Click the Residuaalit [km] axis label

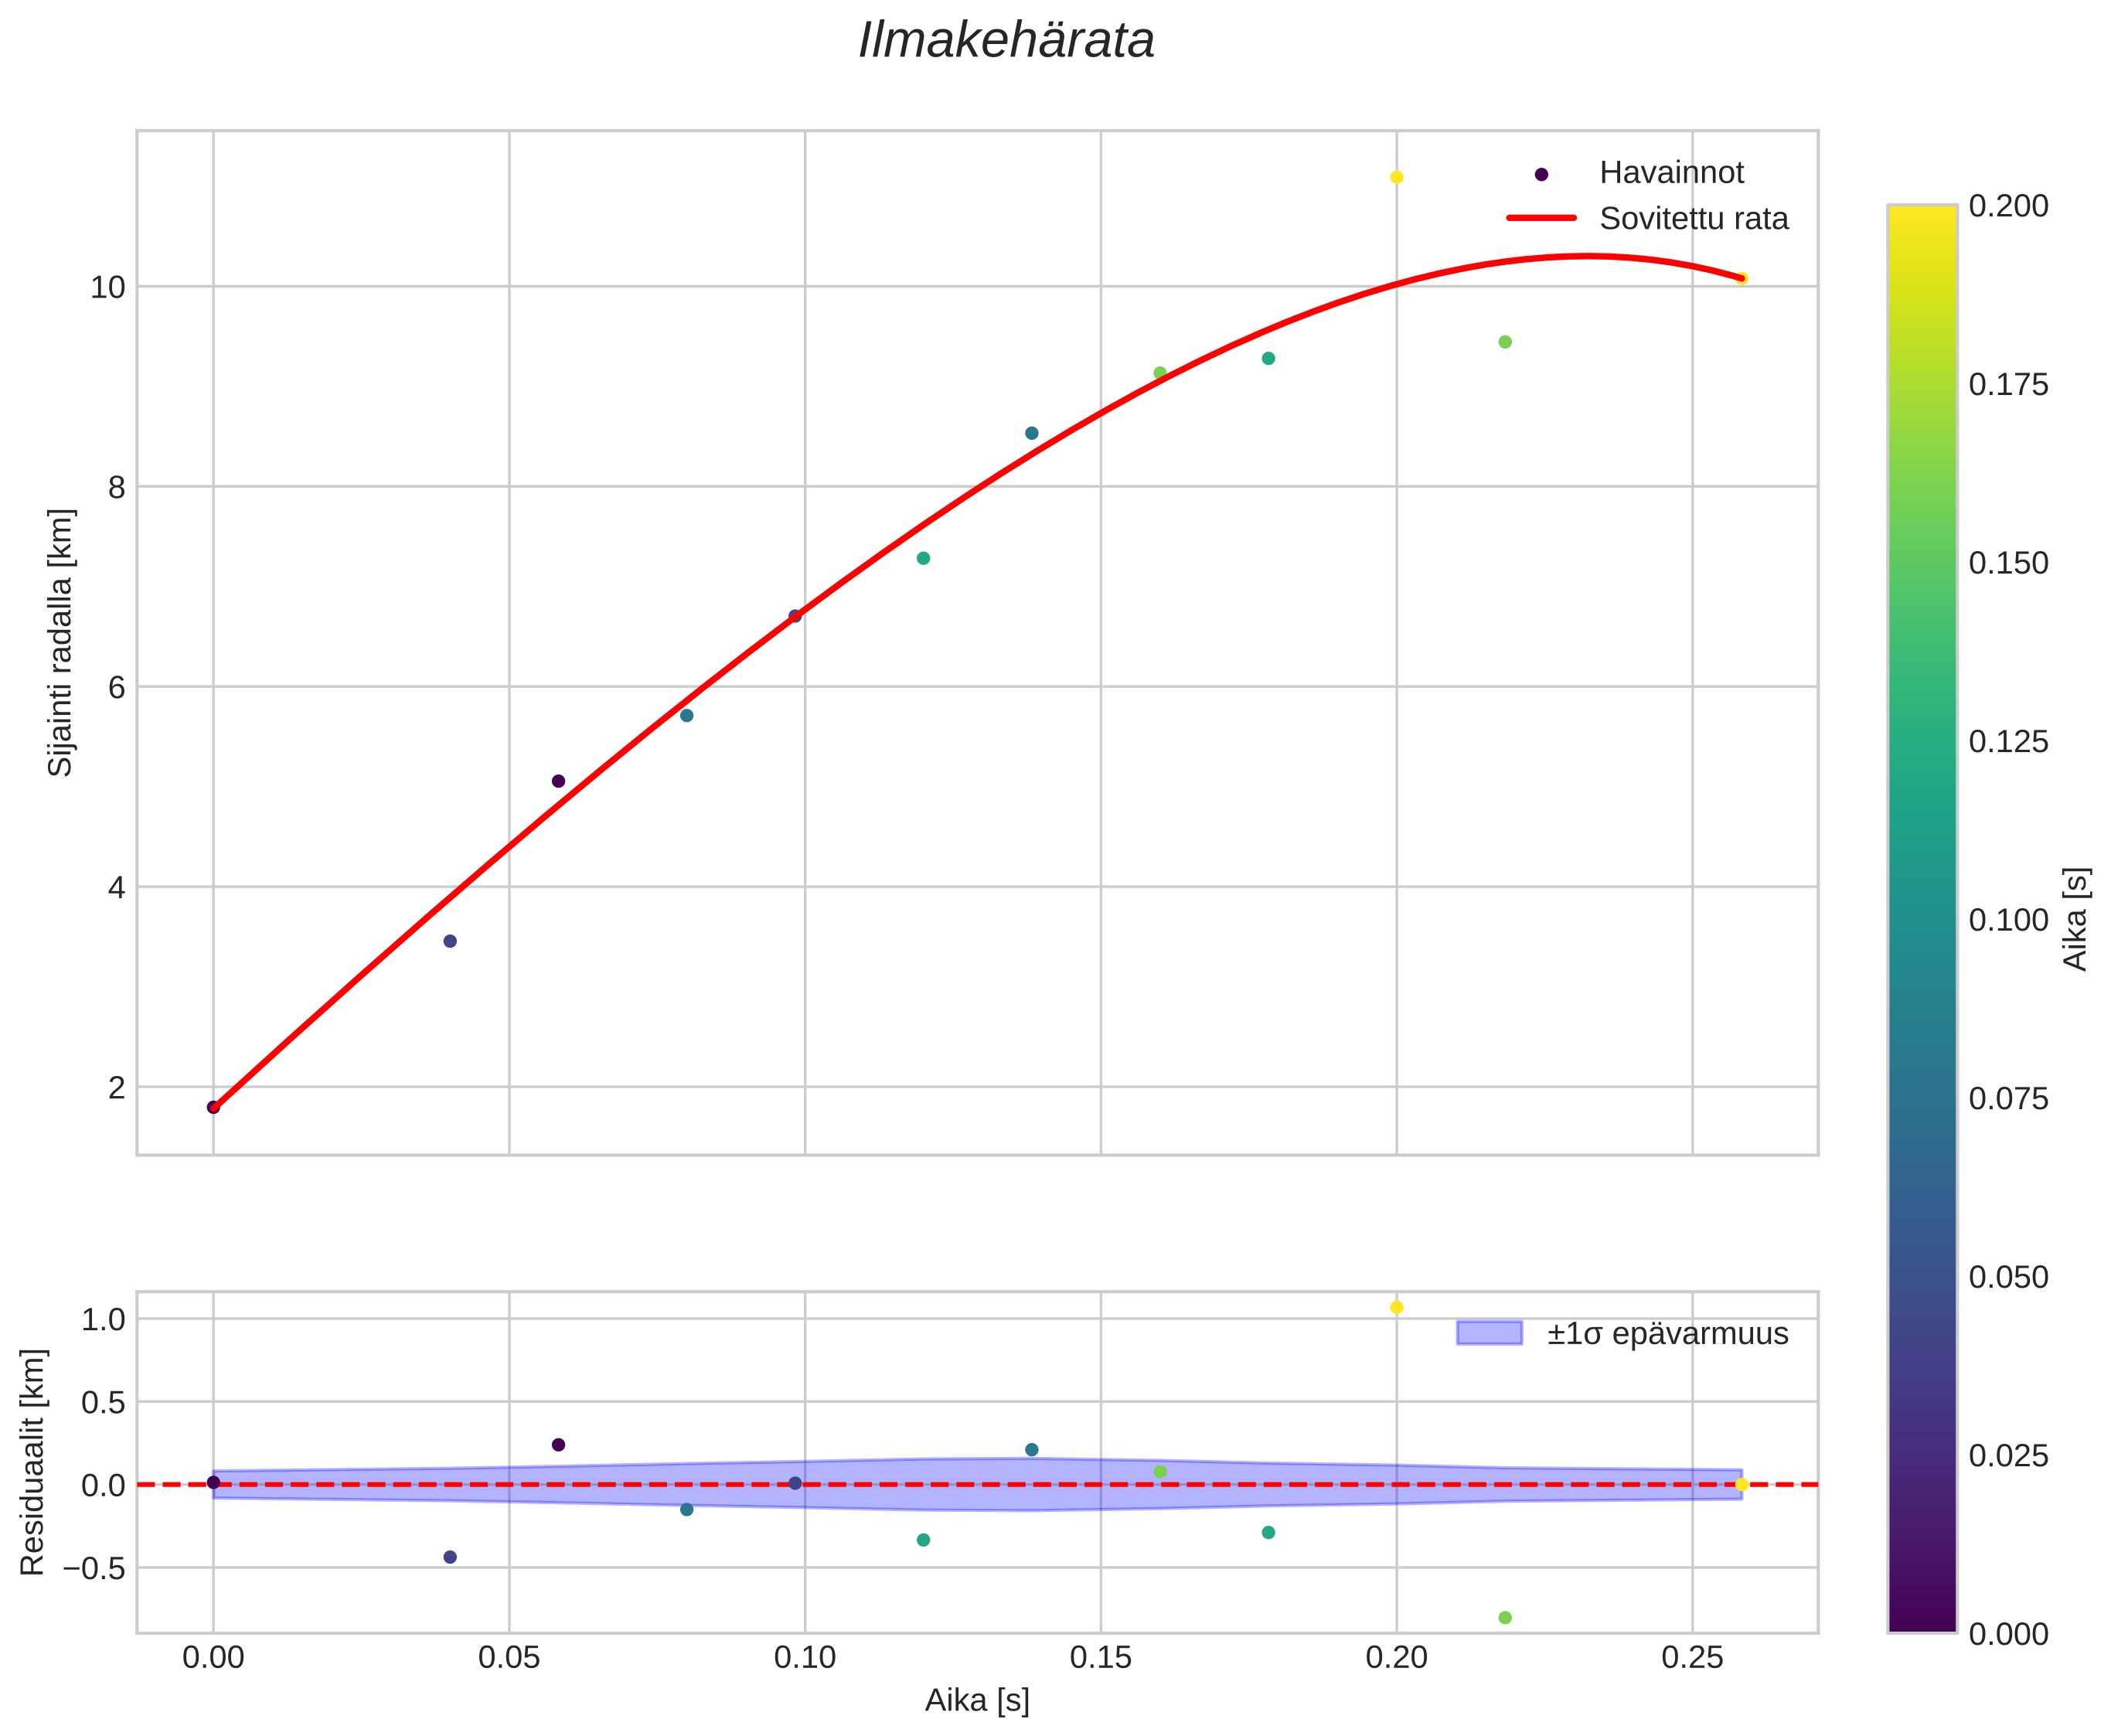tap(33, 1462)
